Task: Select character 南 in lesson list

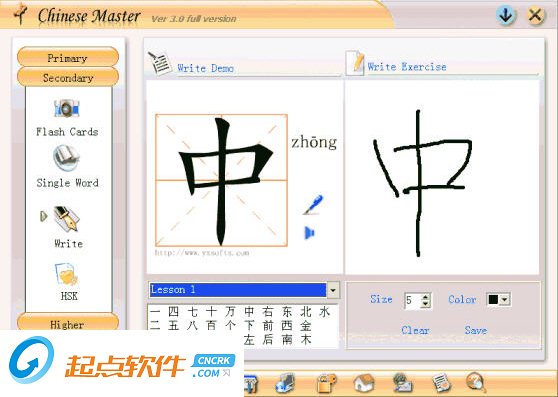Action: pos(286,339)
